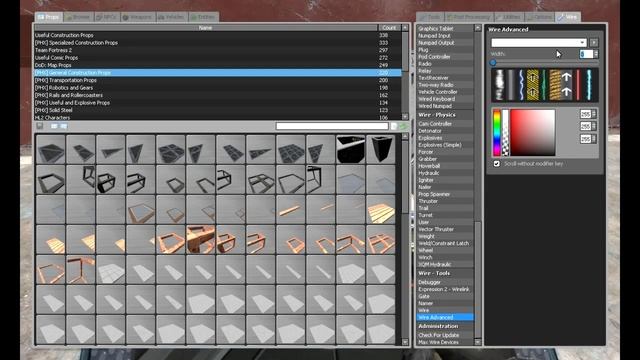
Task: Spawn the black open box prop
Action: point(351,149)
